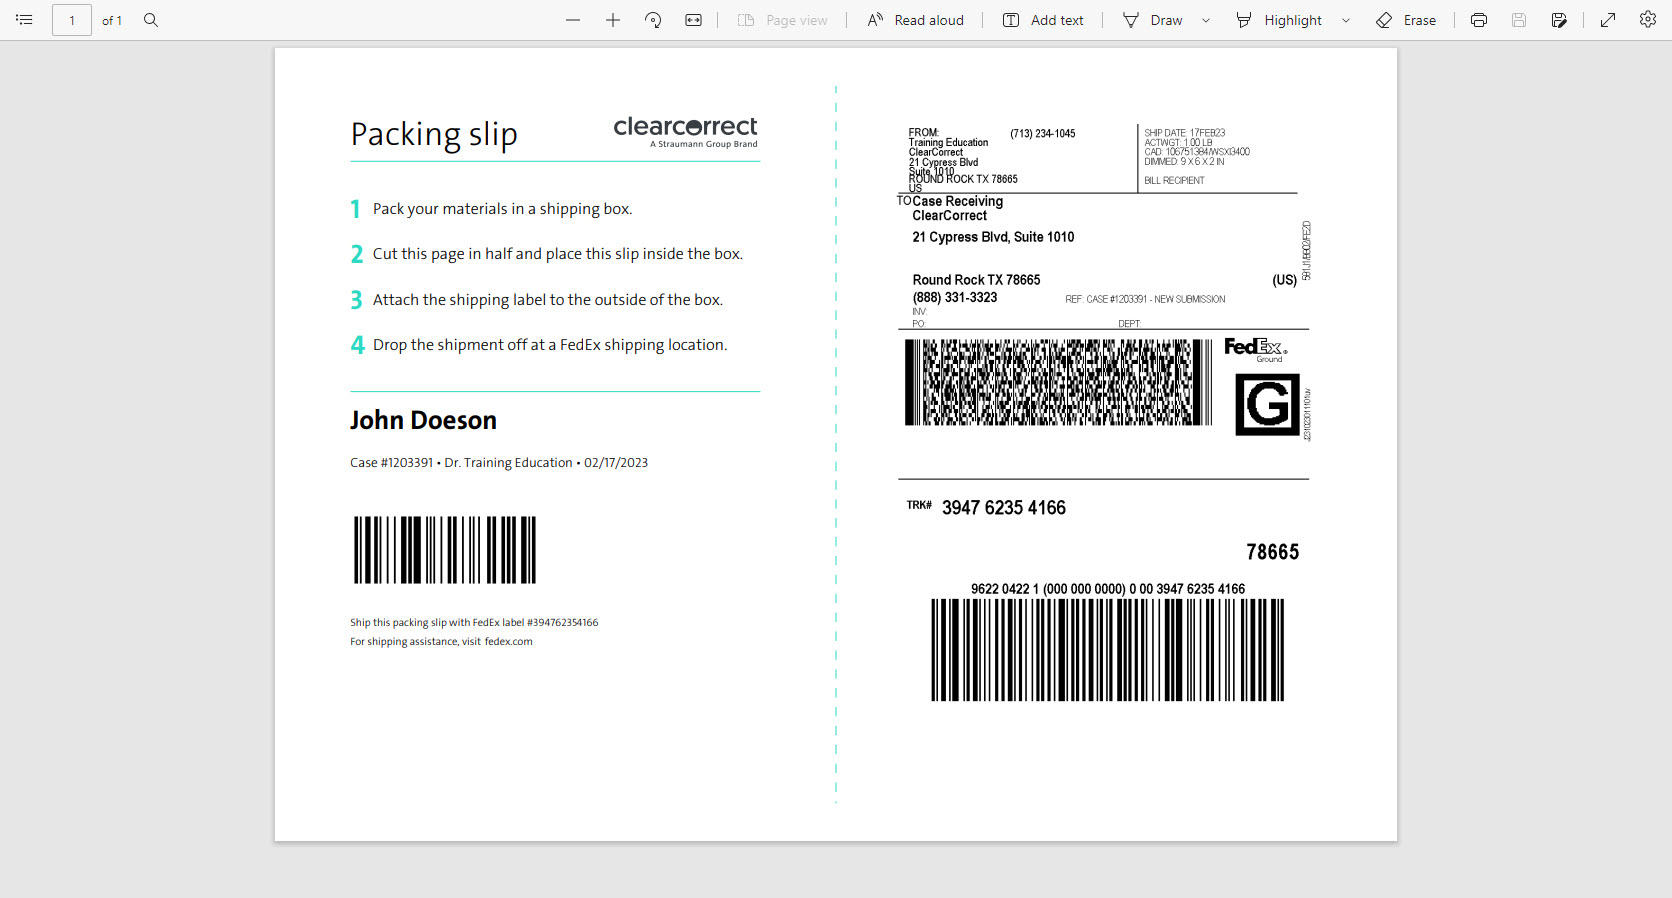
Task: Click the 'Packing slip' heading
Action: coord(434,134)
